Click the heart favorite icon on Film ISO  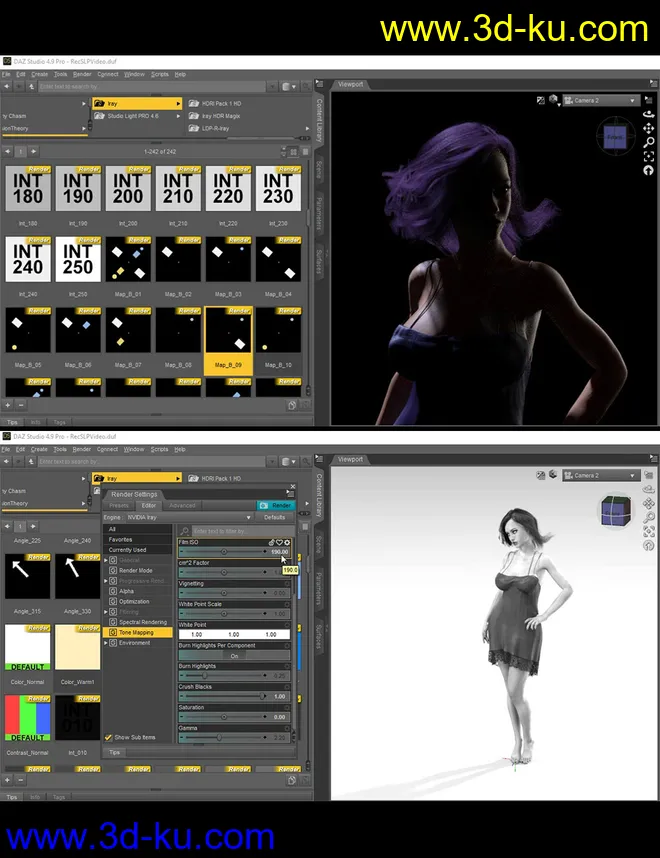pos(279,542)
